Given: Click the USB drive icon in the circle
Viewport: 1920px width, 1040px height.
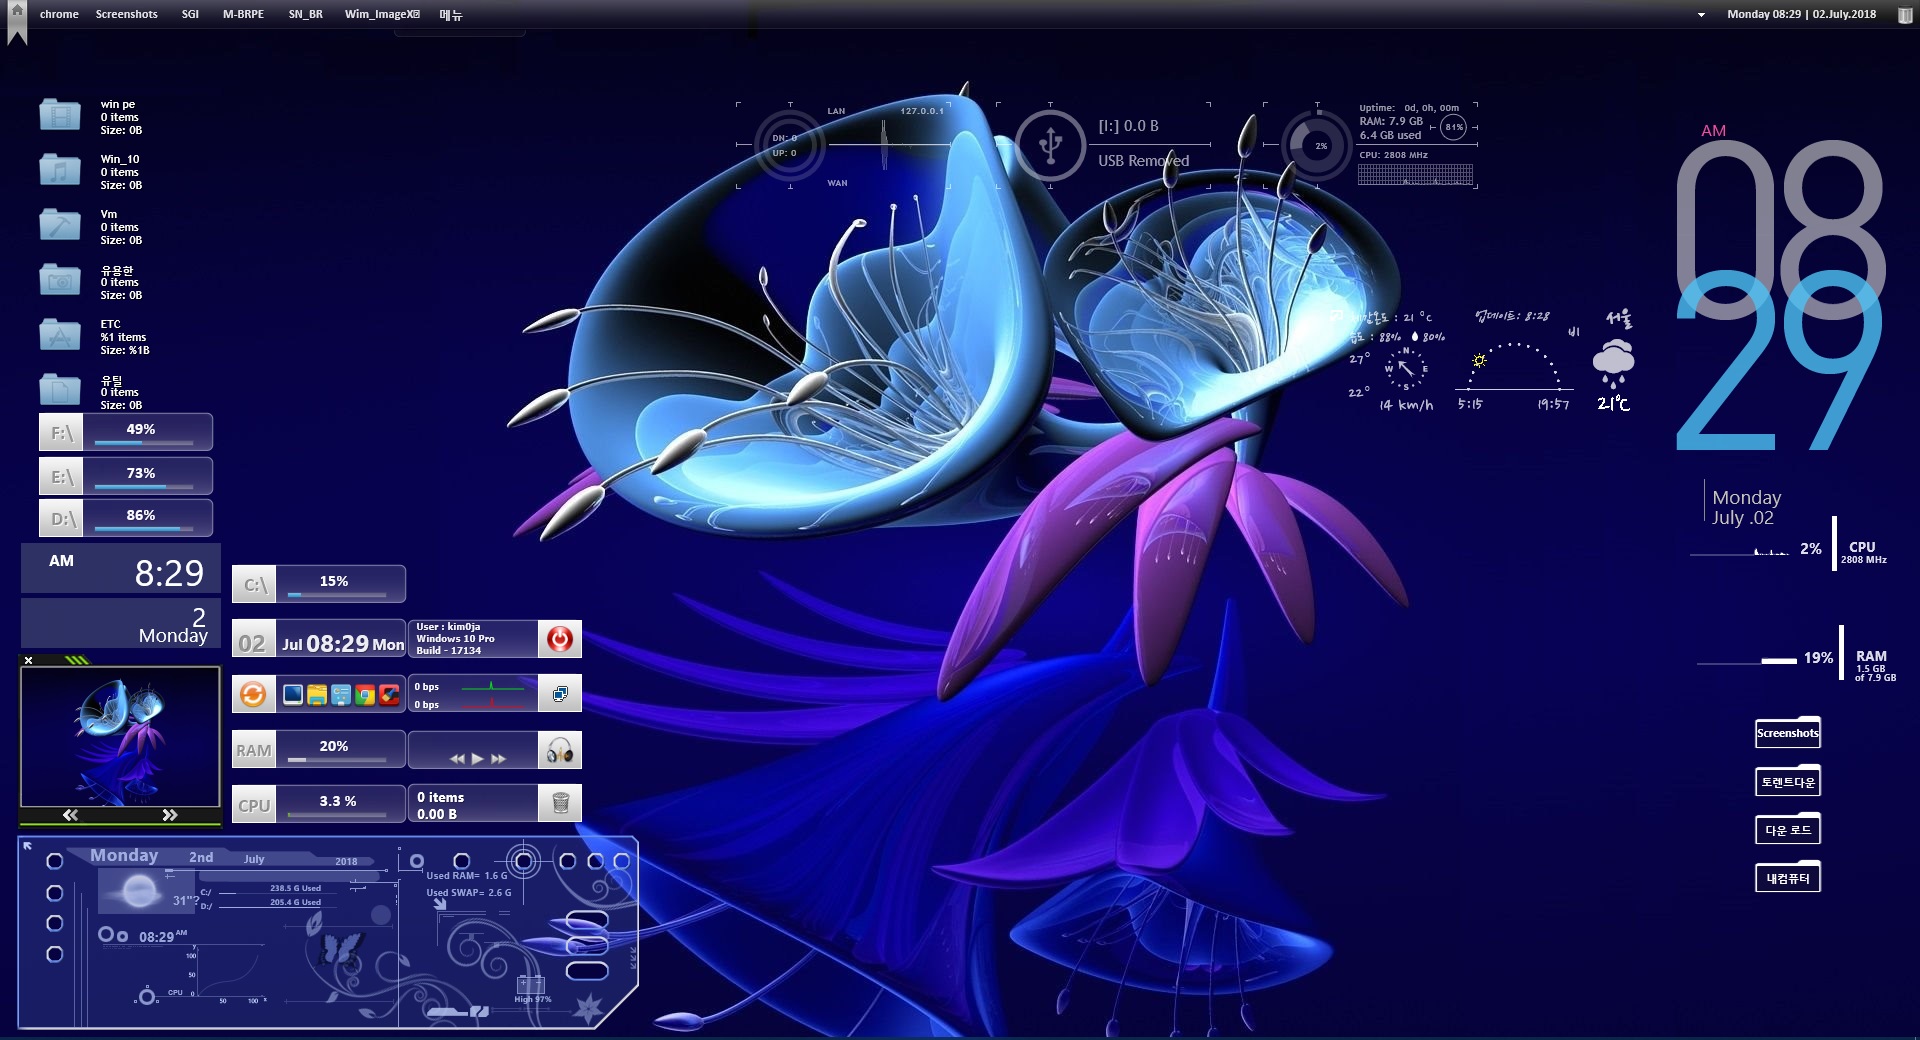Looking at the screenshot, I should pyautogui.click(x=1050, y=145).
